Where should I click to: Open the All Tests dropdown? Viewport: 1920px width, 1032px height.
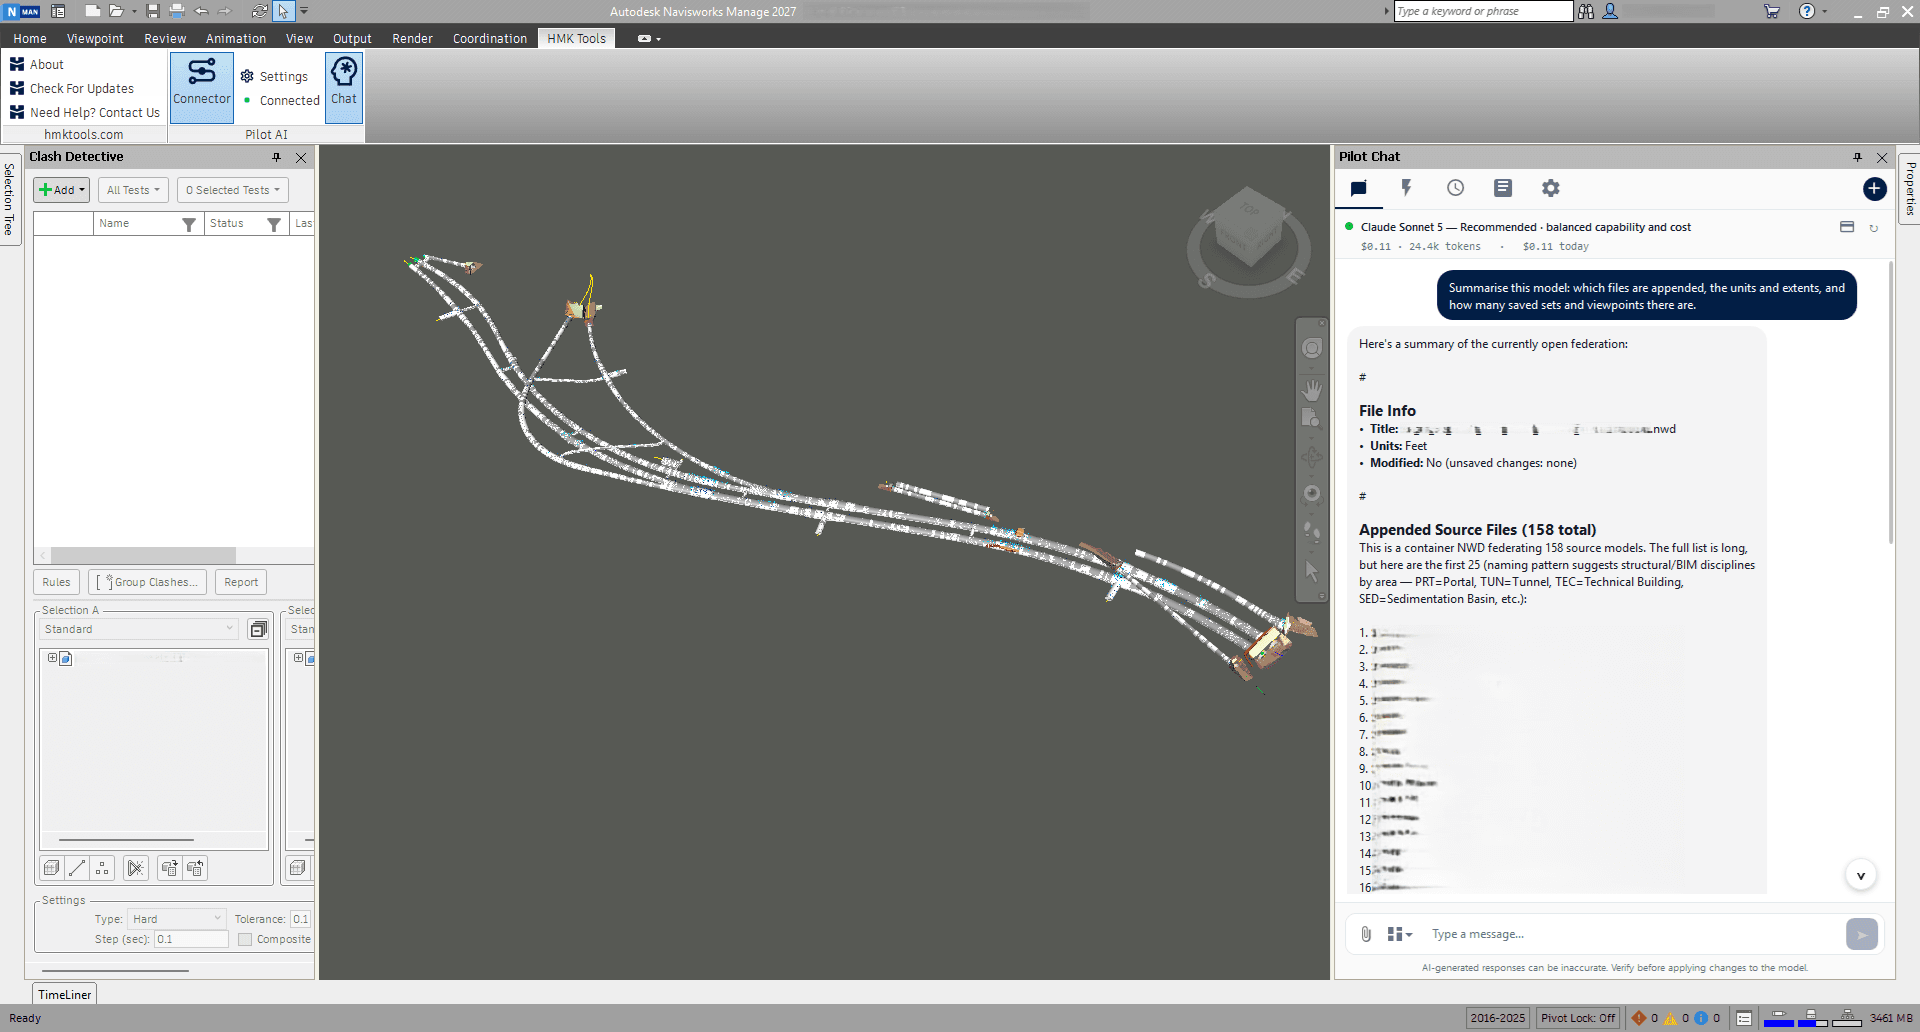(133, 190)
